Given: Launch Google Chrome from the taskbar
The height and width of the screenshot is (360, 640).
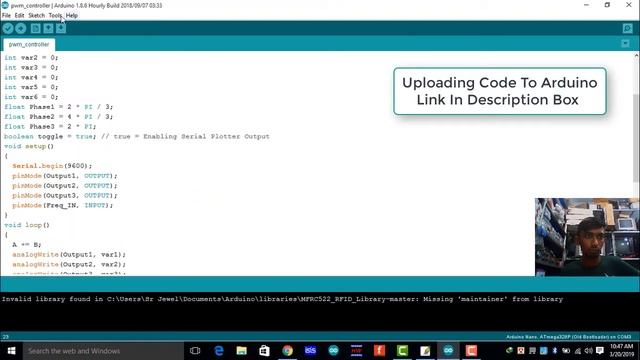Looking at the screenshot, I should [x=287, y=351].
